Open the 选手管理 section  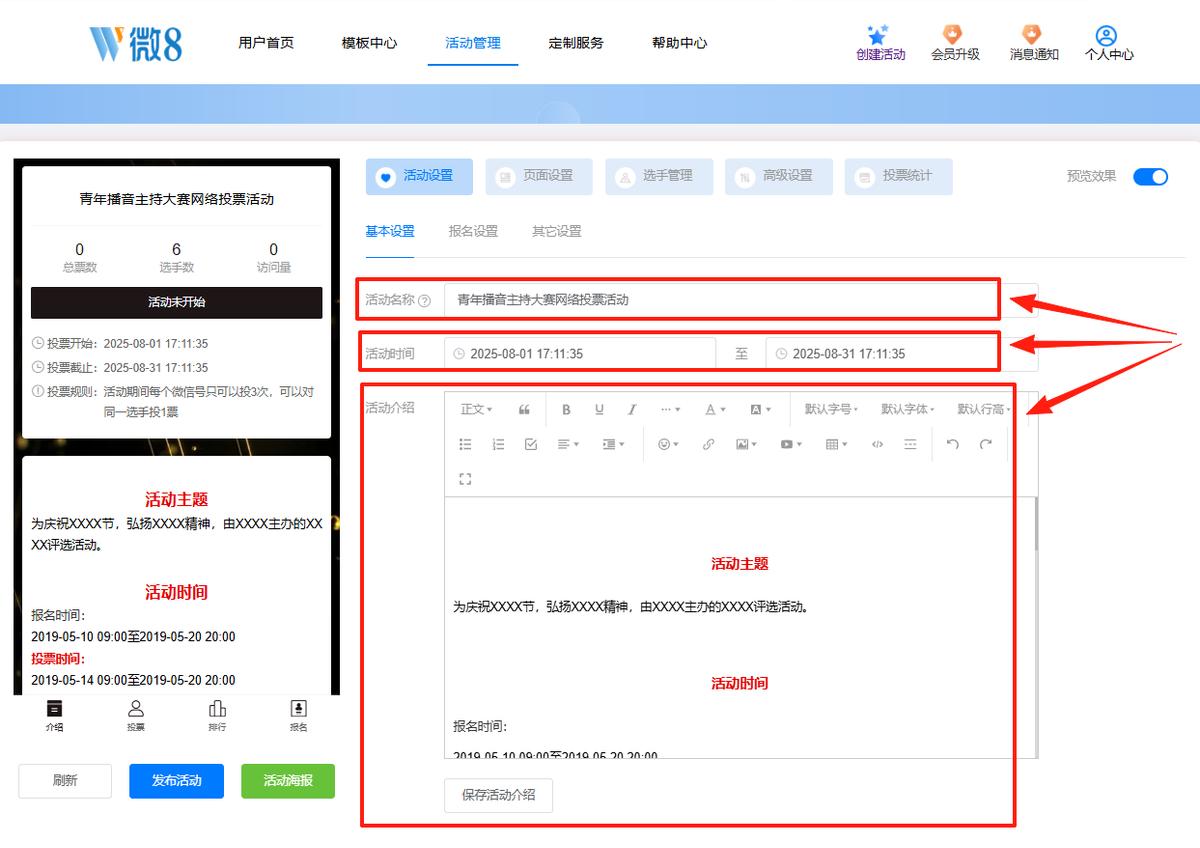(x=659, y=176)
